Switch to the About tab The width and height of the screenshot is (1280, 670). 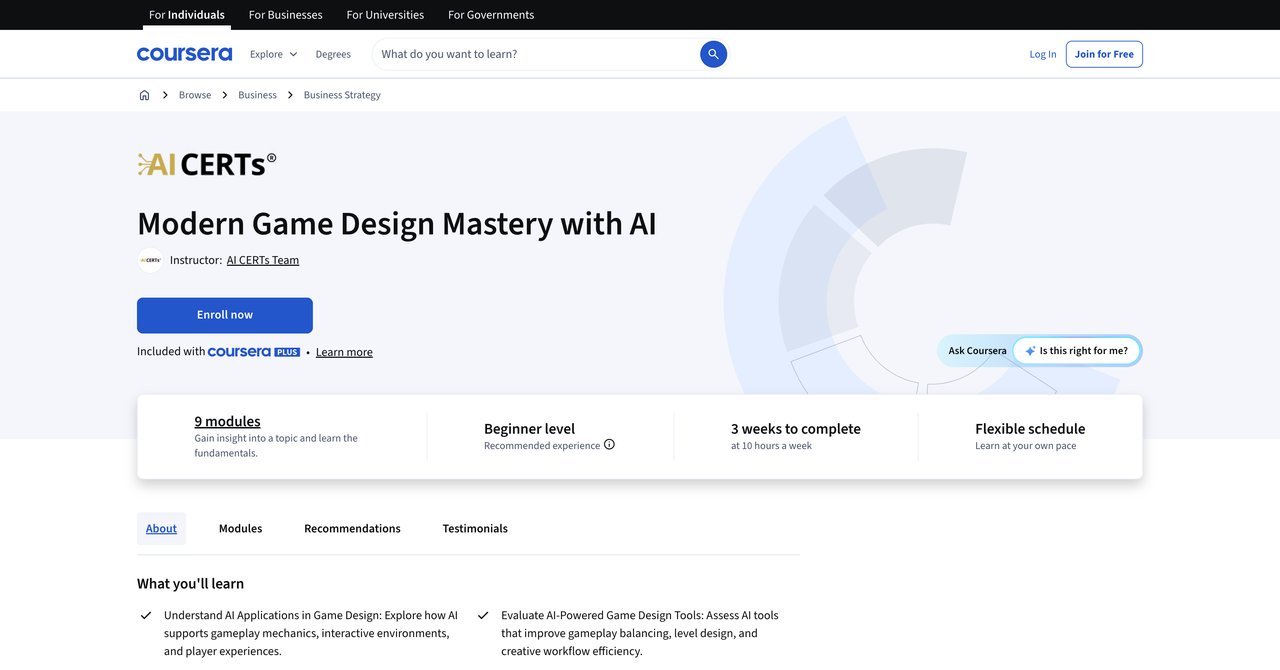pos(161,528)
